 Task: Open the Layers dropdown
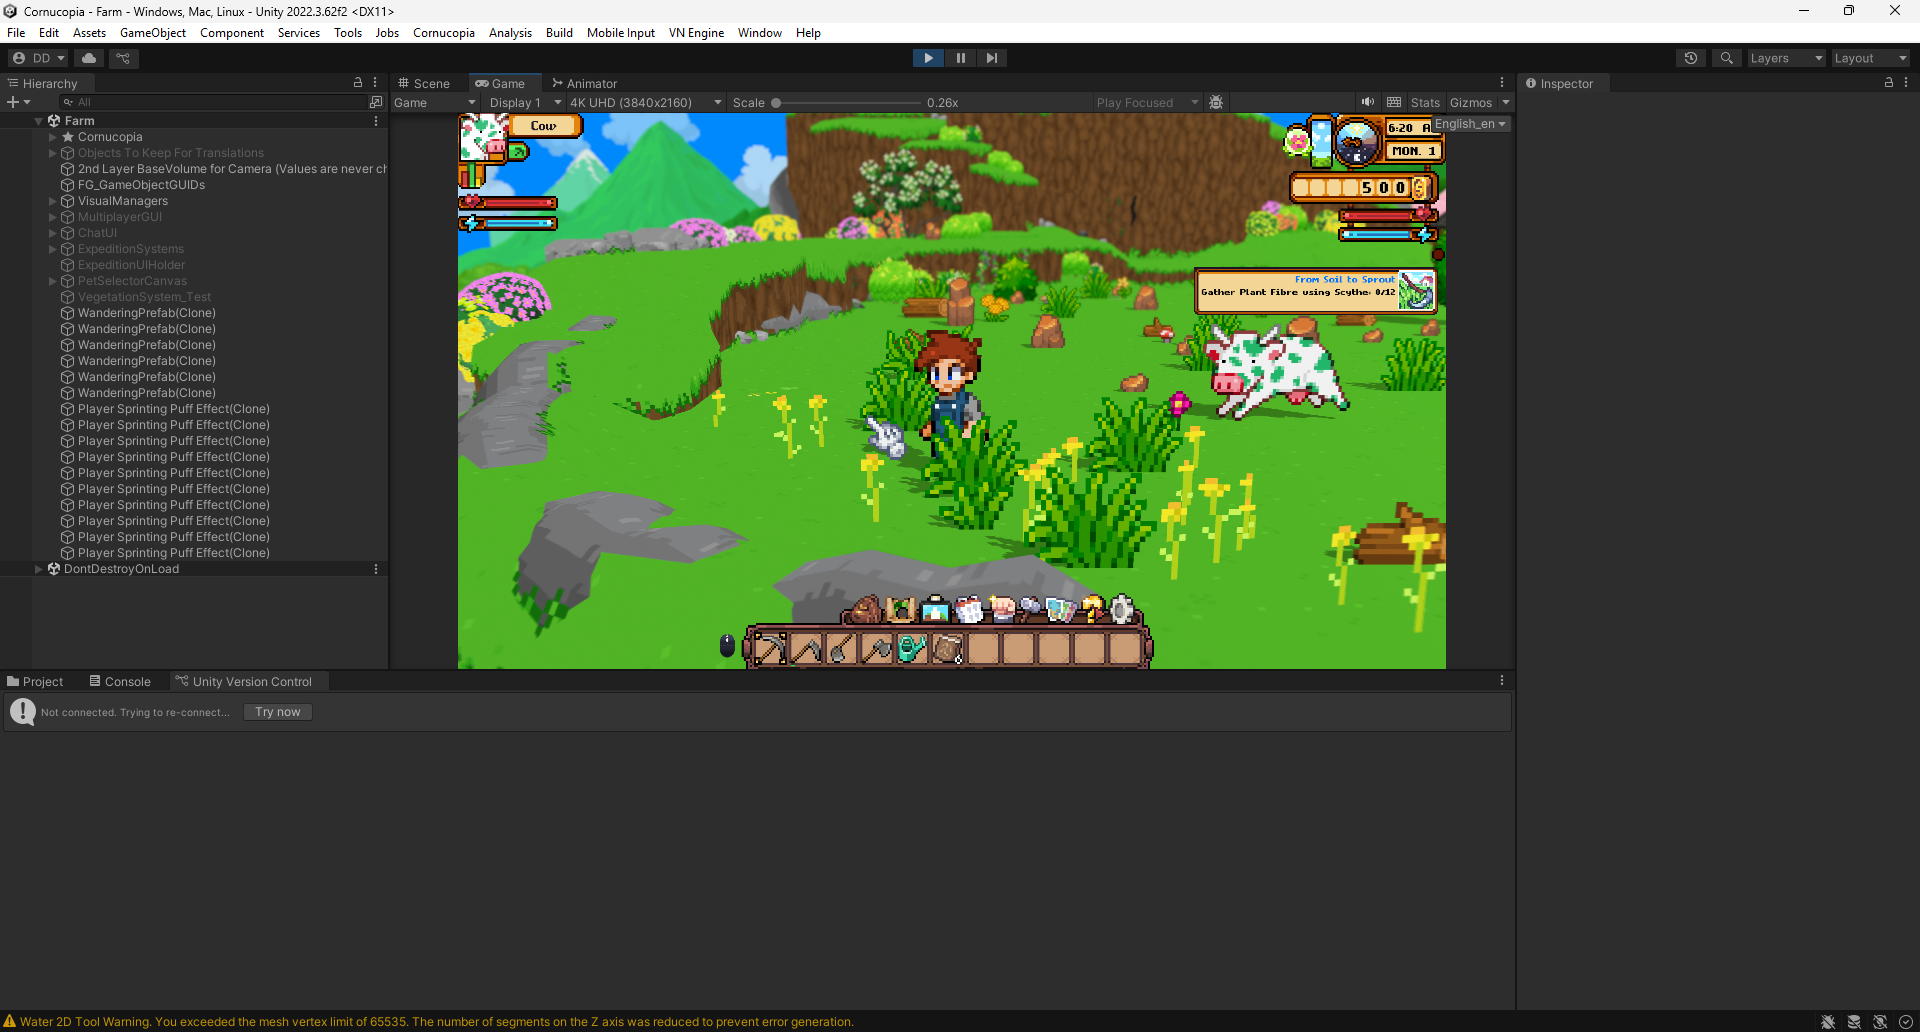[x=1786, y=58]
